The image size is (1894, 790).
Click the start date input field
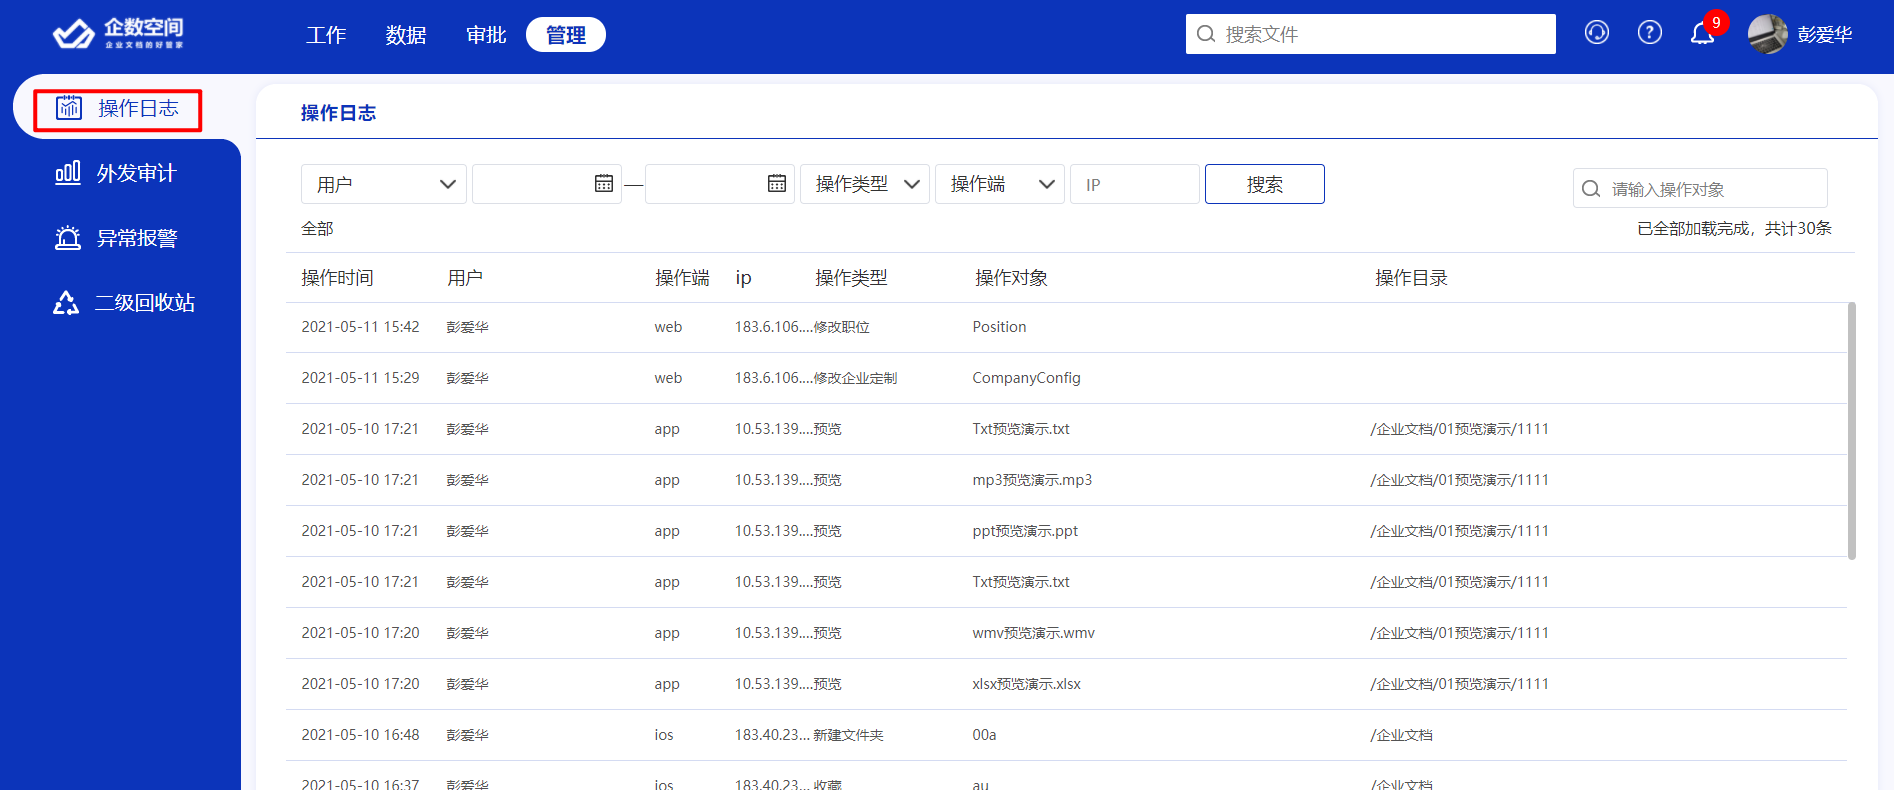pos(547,184)
